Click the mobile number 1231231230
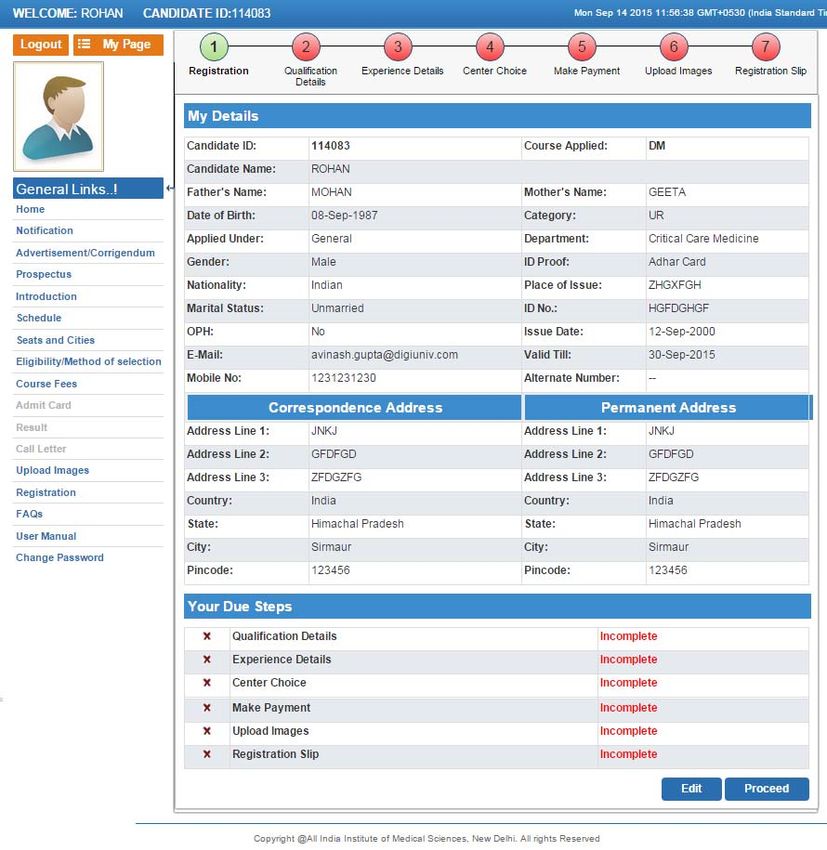Screen dimensions: 827x850 coord(344,378)
